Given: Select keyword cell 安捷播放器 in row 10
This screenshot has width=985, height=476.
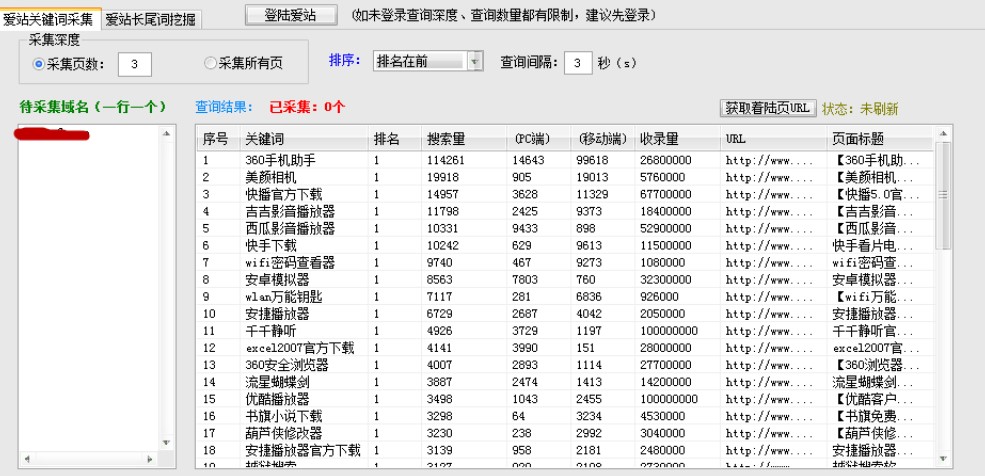Looking at the screenshot, I should click(277, 313).
